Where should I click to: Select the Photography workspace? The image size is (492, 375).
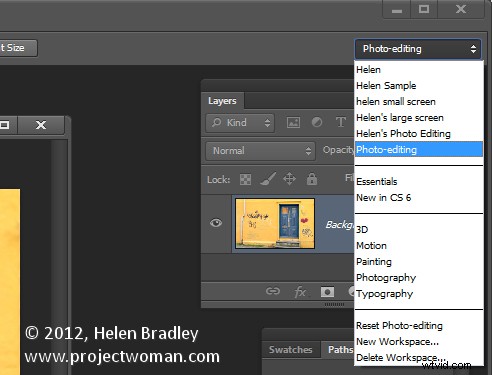pos(419,277)
